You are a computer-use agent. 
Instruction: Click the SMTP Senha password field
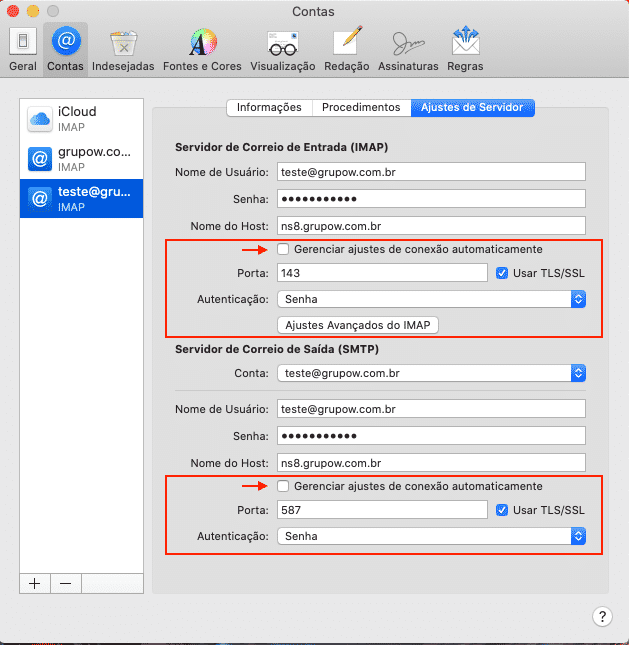coord(431,436)
